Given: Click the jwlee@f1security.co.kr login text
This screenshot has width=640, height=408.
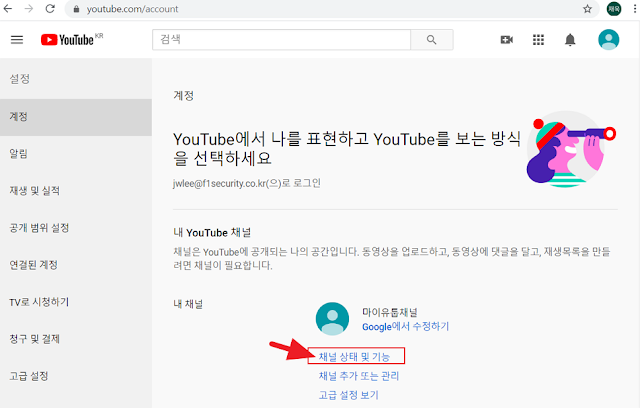Looking at the screenshot, I should [x=247, y=183].
